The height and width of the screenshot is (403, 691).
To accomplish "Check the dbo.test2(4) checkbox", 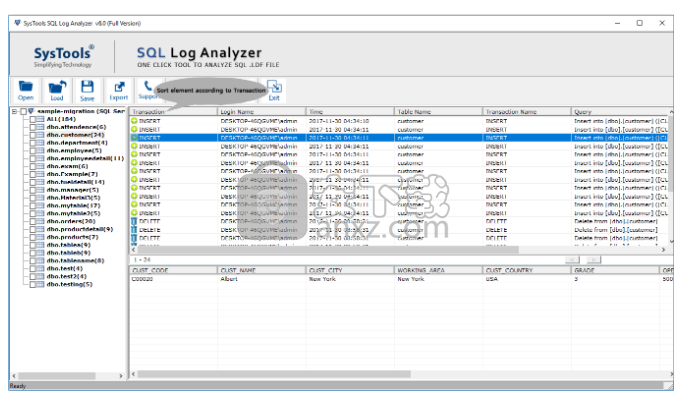I will click(33, 276).
